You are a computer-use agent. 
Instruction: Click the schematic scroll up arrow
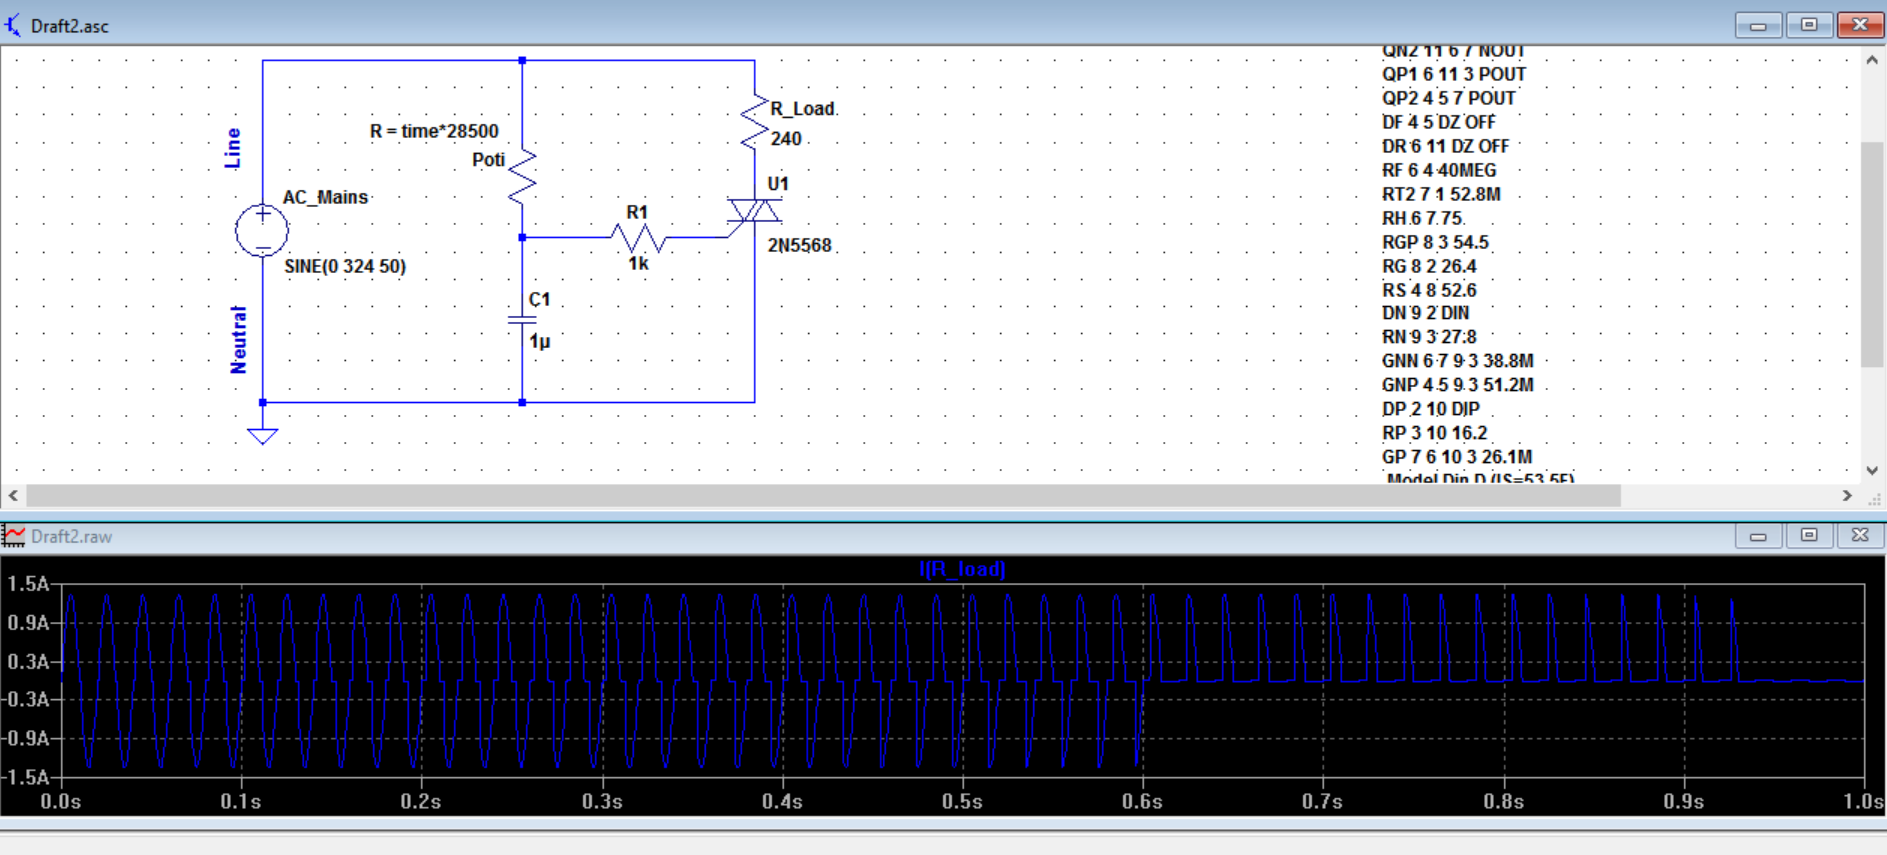click(1872, 60)
